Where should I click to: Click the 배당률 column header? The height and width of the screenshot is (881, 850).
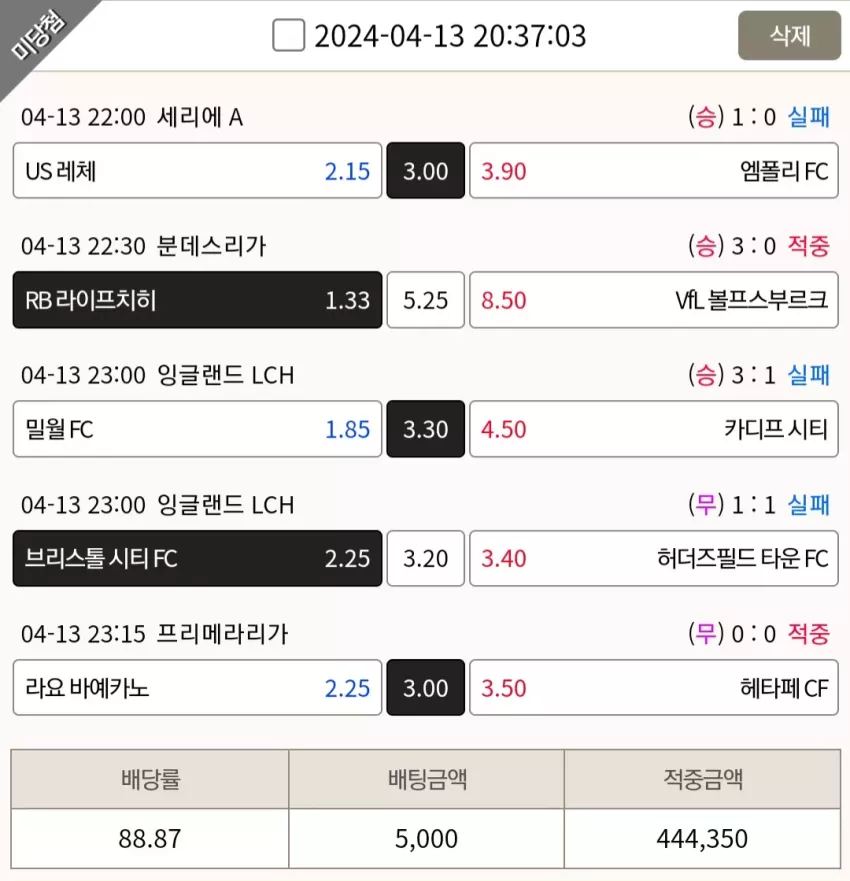click(150, 779)
